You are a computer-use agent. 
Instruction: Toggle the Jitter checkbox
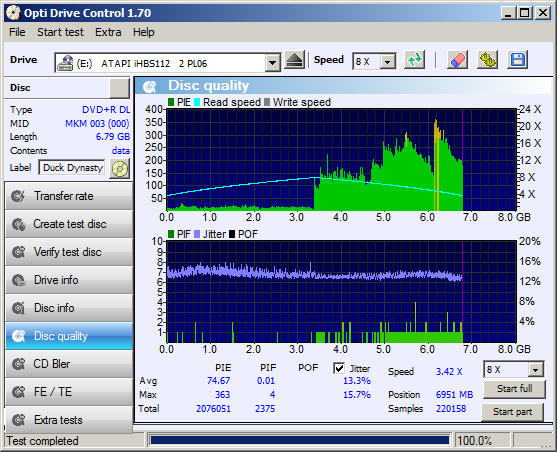point(339,368)
